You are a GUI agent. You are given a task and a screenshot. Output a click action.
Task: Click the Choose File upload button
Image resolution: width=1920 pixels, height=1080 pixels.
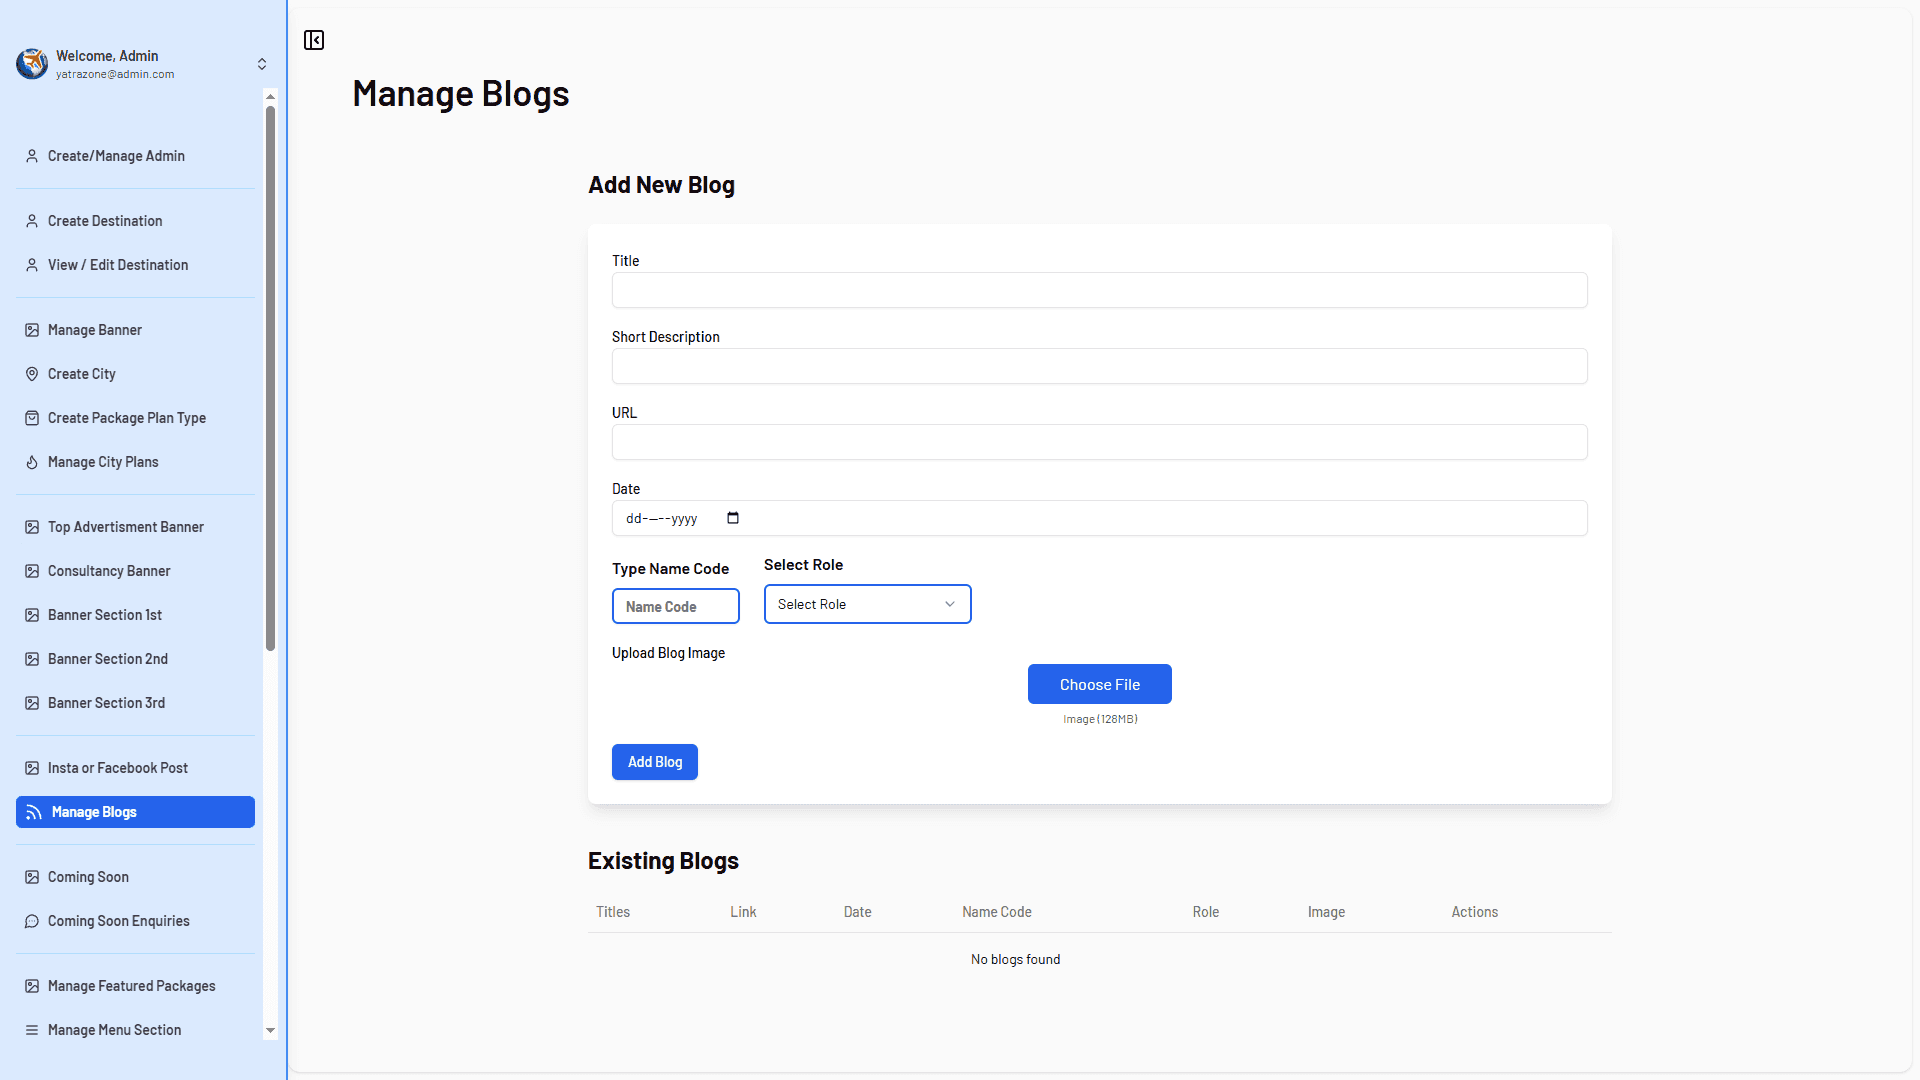(1099, 684)
